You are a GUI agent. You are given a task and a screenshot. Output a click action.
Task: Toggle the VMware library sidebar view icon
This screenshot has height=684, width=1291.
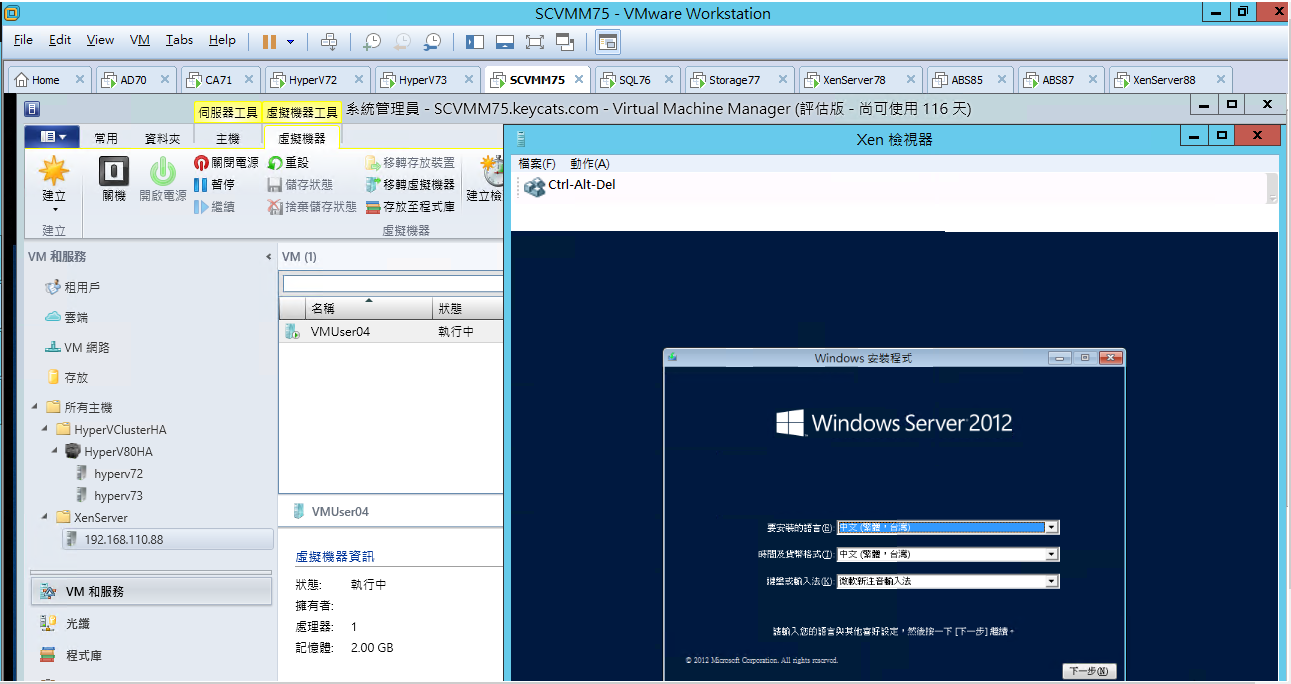click(x=475, y=41)
